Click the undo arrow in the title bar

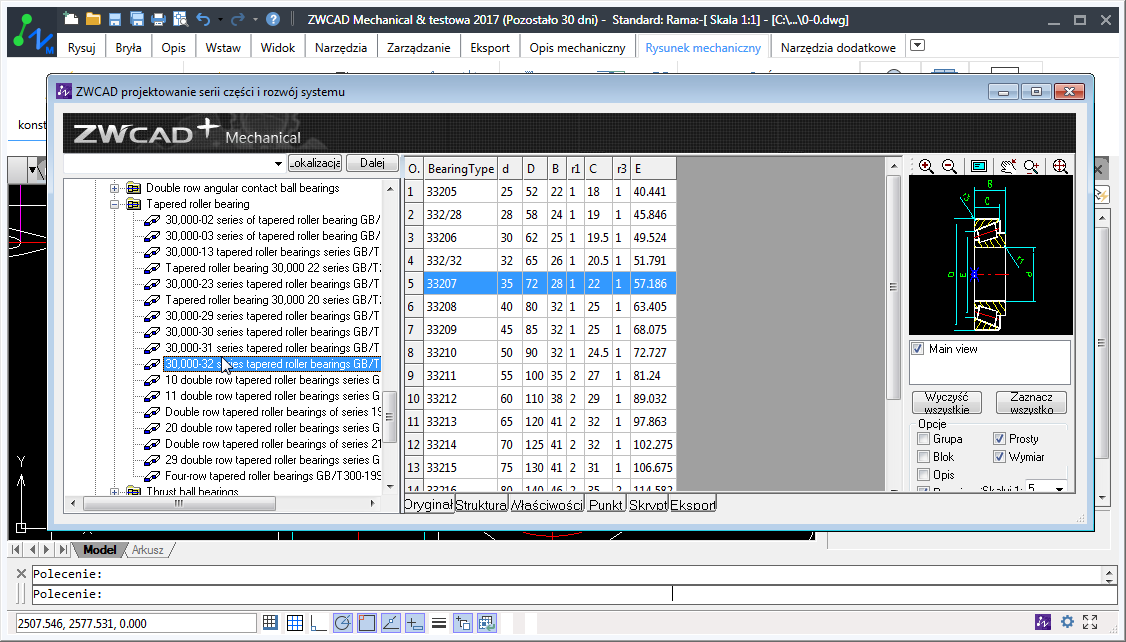pos(204,19)
